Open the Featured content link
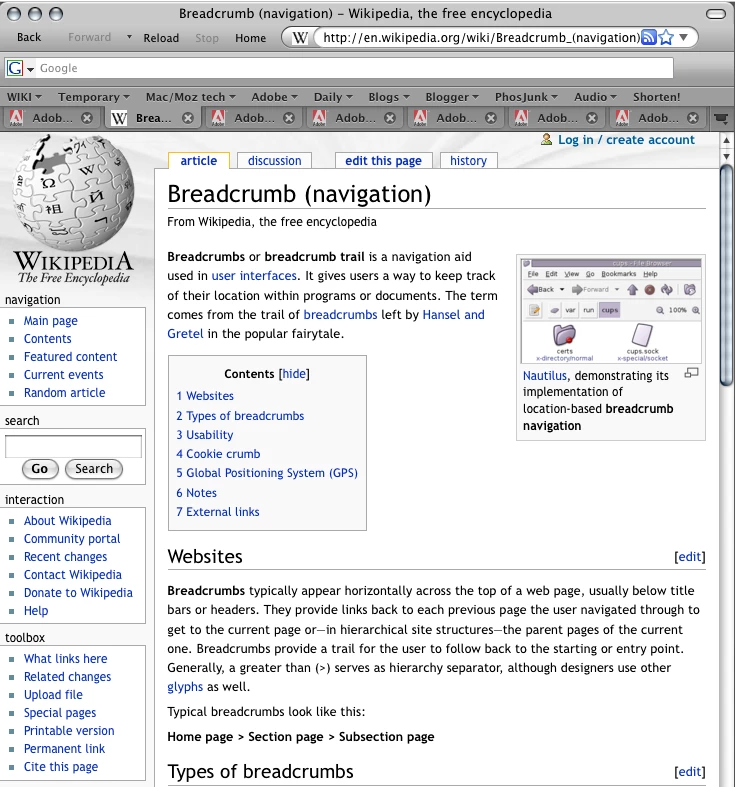 (x=70, y=357)
